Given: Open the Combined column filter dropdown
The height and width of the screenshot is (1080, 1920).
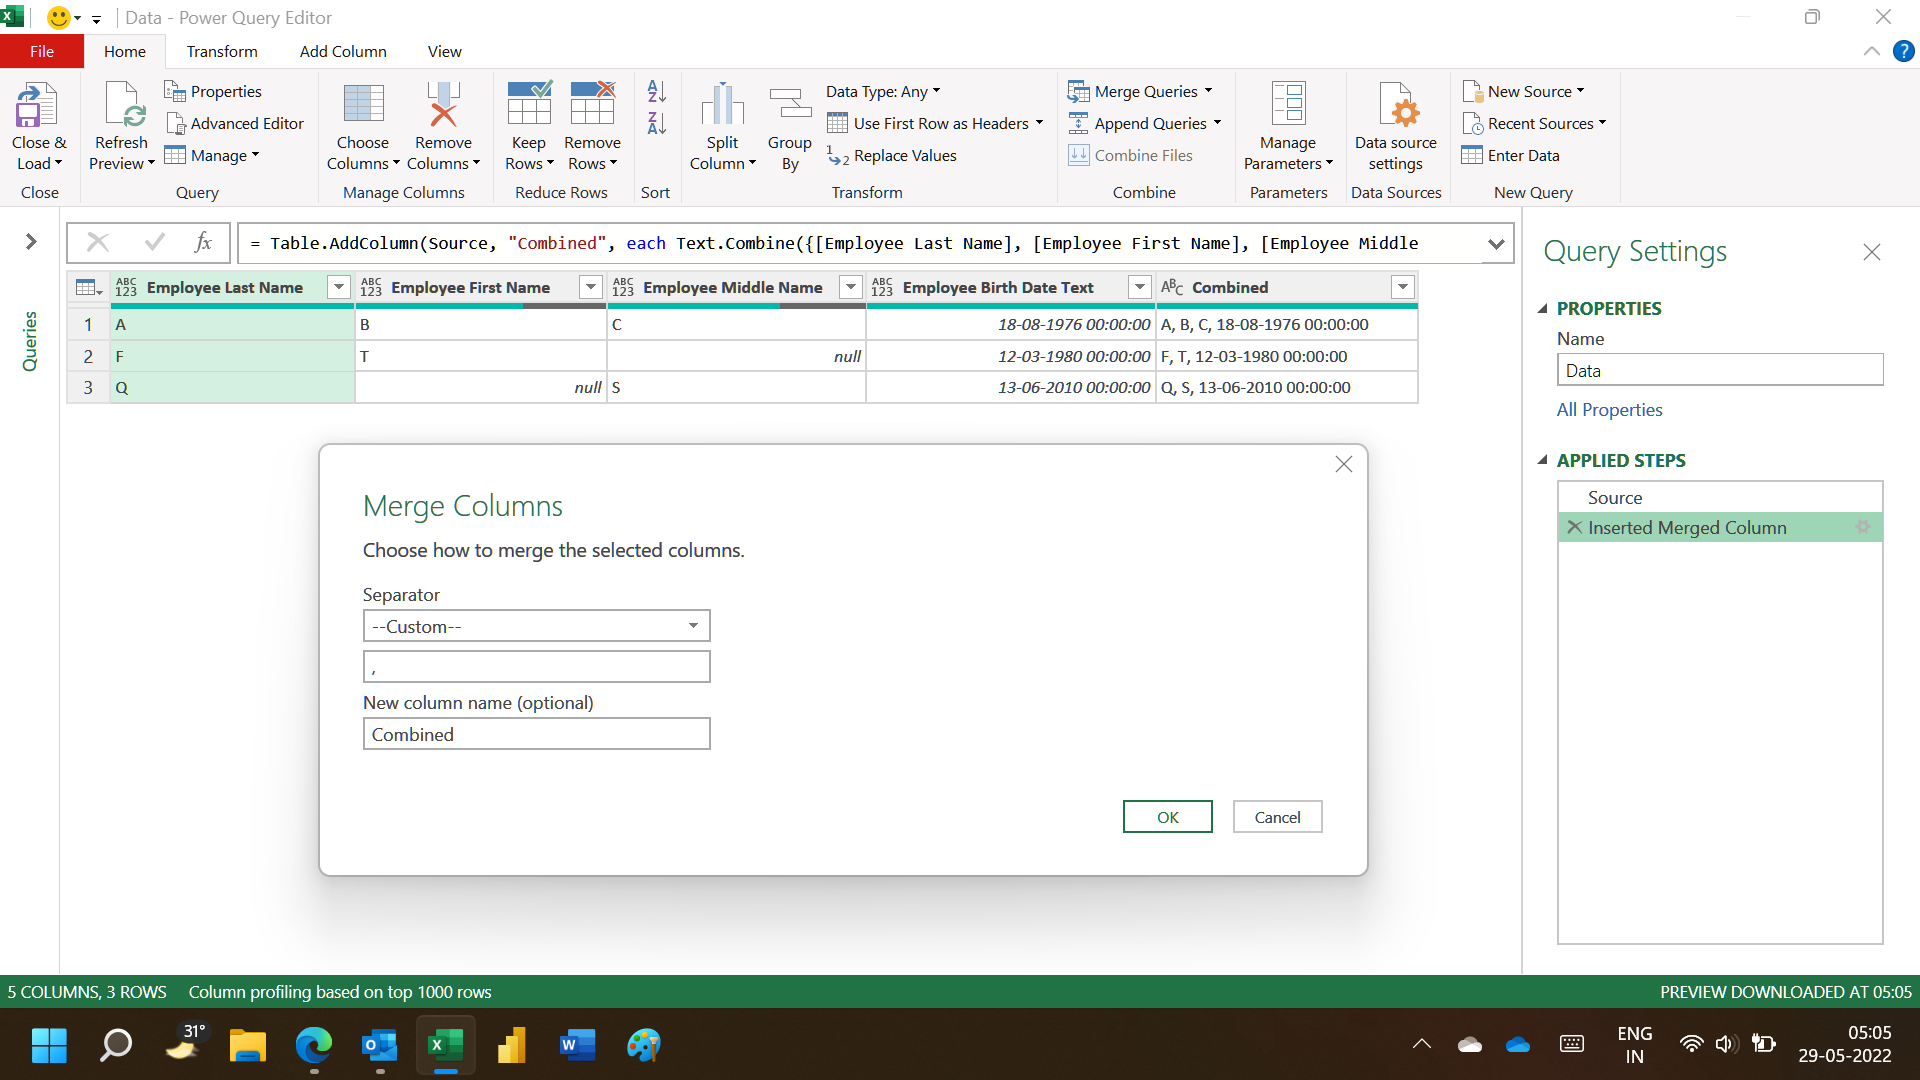Looking at the screenshot, I should [x=1403, y=287].
